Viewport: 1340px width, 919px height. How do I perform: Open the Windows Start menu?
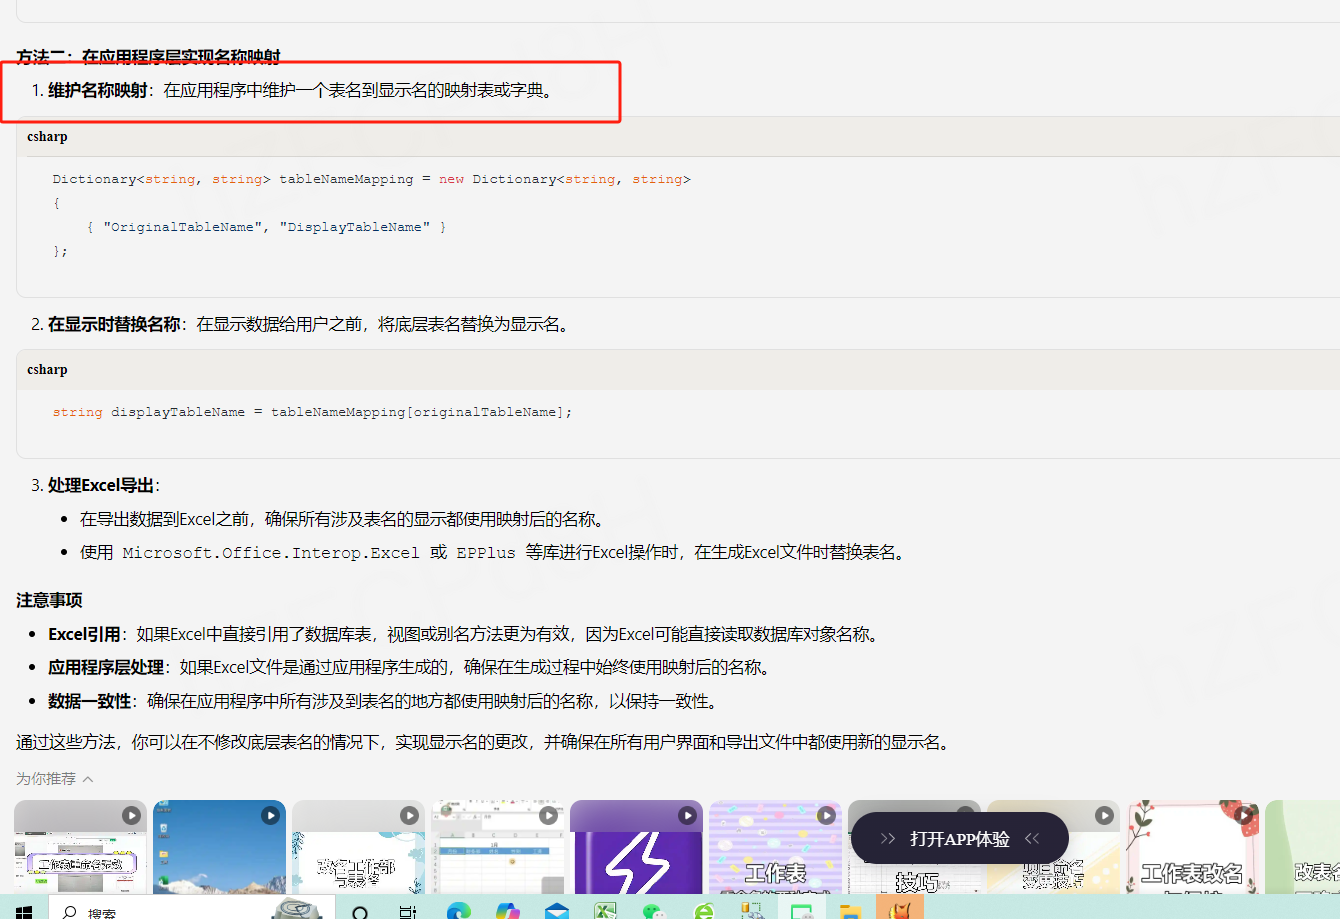(x=24, y=910)
